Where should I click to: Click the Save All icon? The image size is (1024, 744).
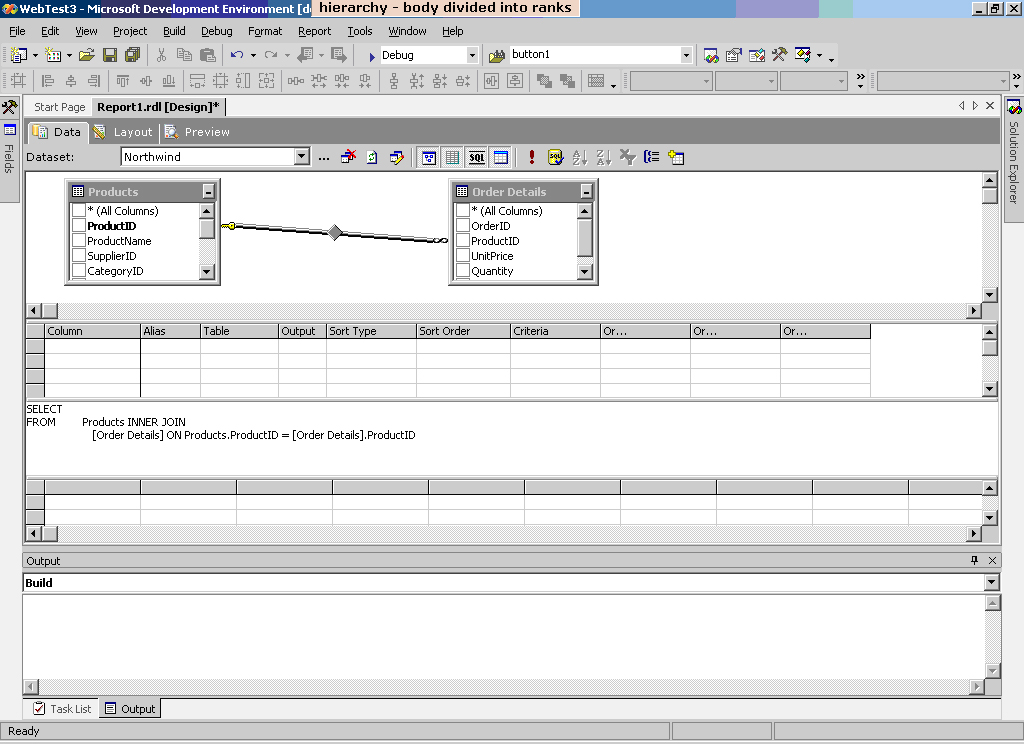point(133,55)
